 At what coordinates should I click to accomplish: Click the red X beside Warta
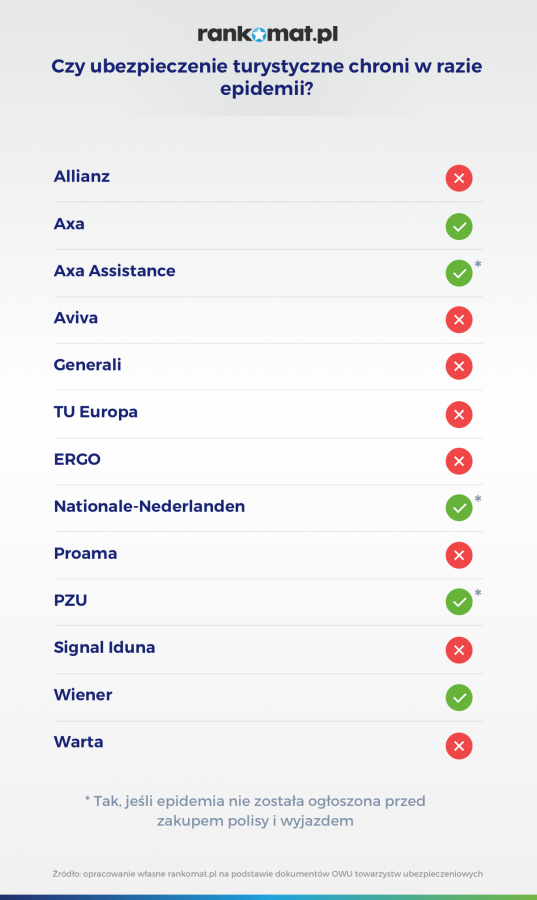(459, 746)
